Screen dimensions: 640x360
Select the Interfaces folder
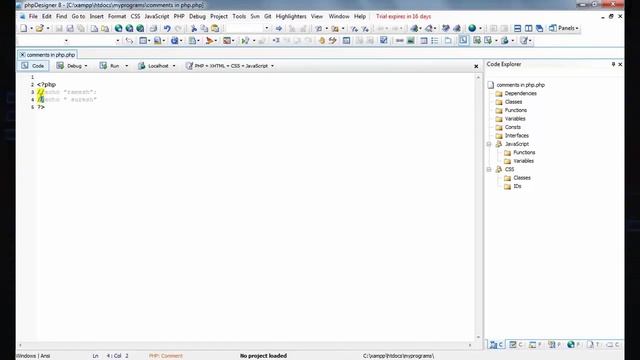pos(517,136)
